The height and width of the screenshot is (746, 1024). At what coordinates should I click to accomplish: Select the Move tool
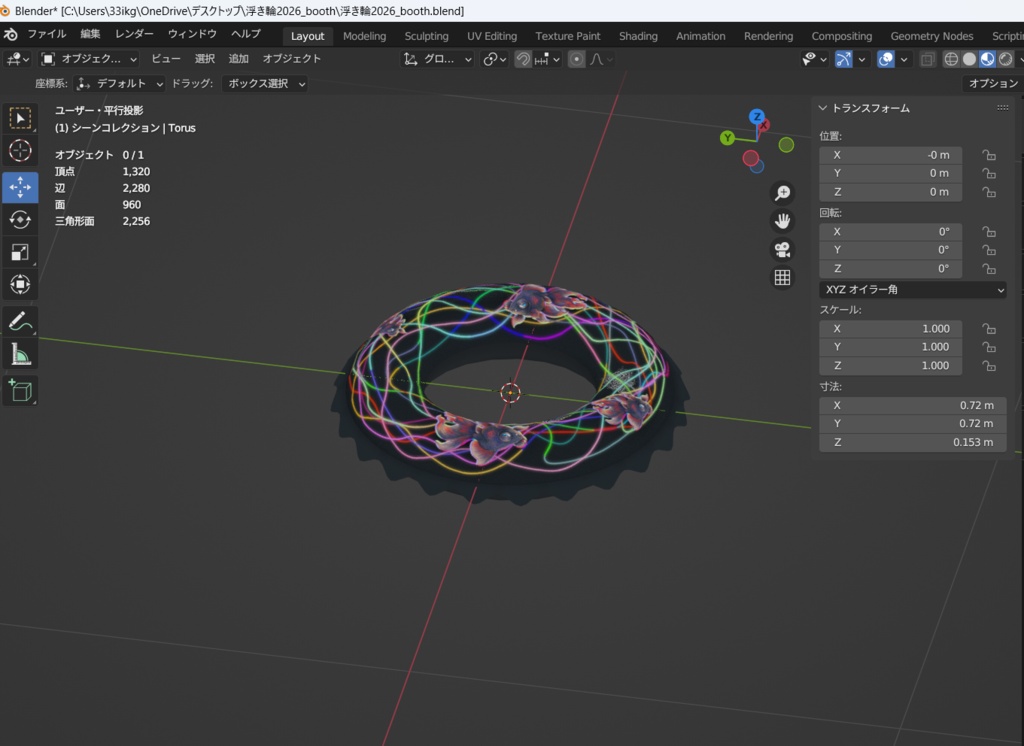20,187
